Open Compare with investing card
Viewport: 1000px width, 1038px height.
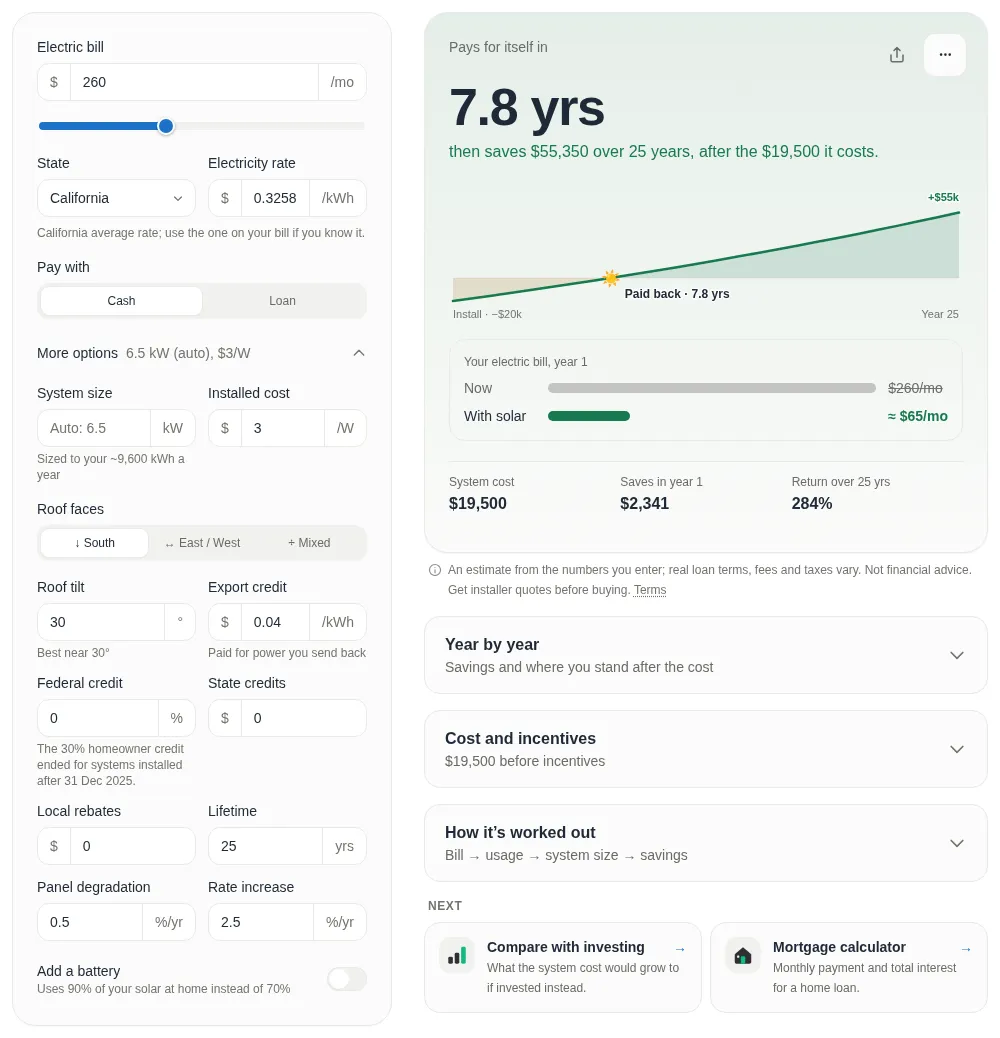pyautogui.click(x=563, y=967)
